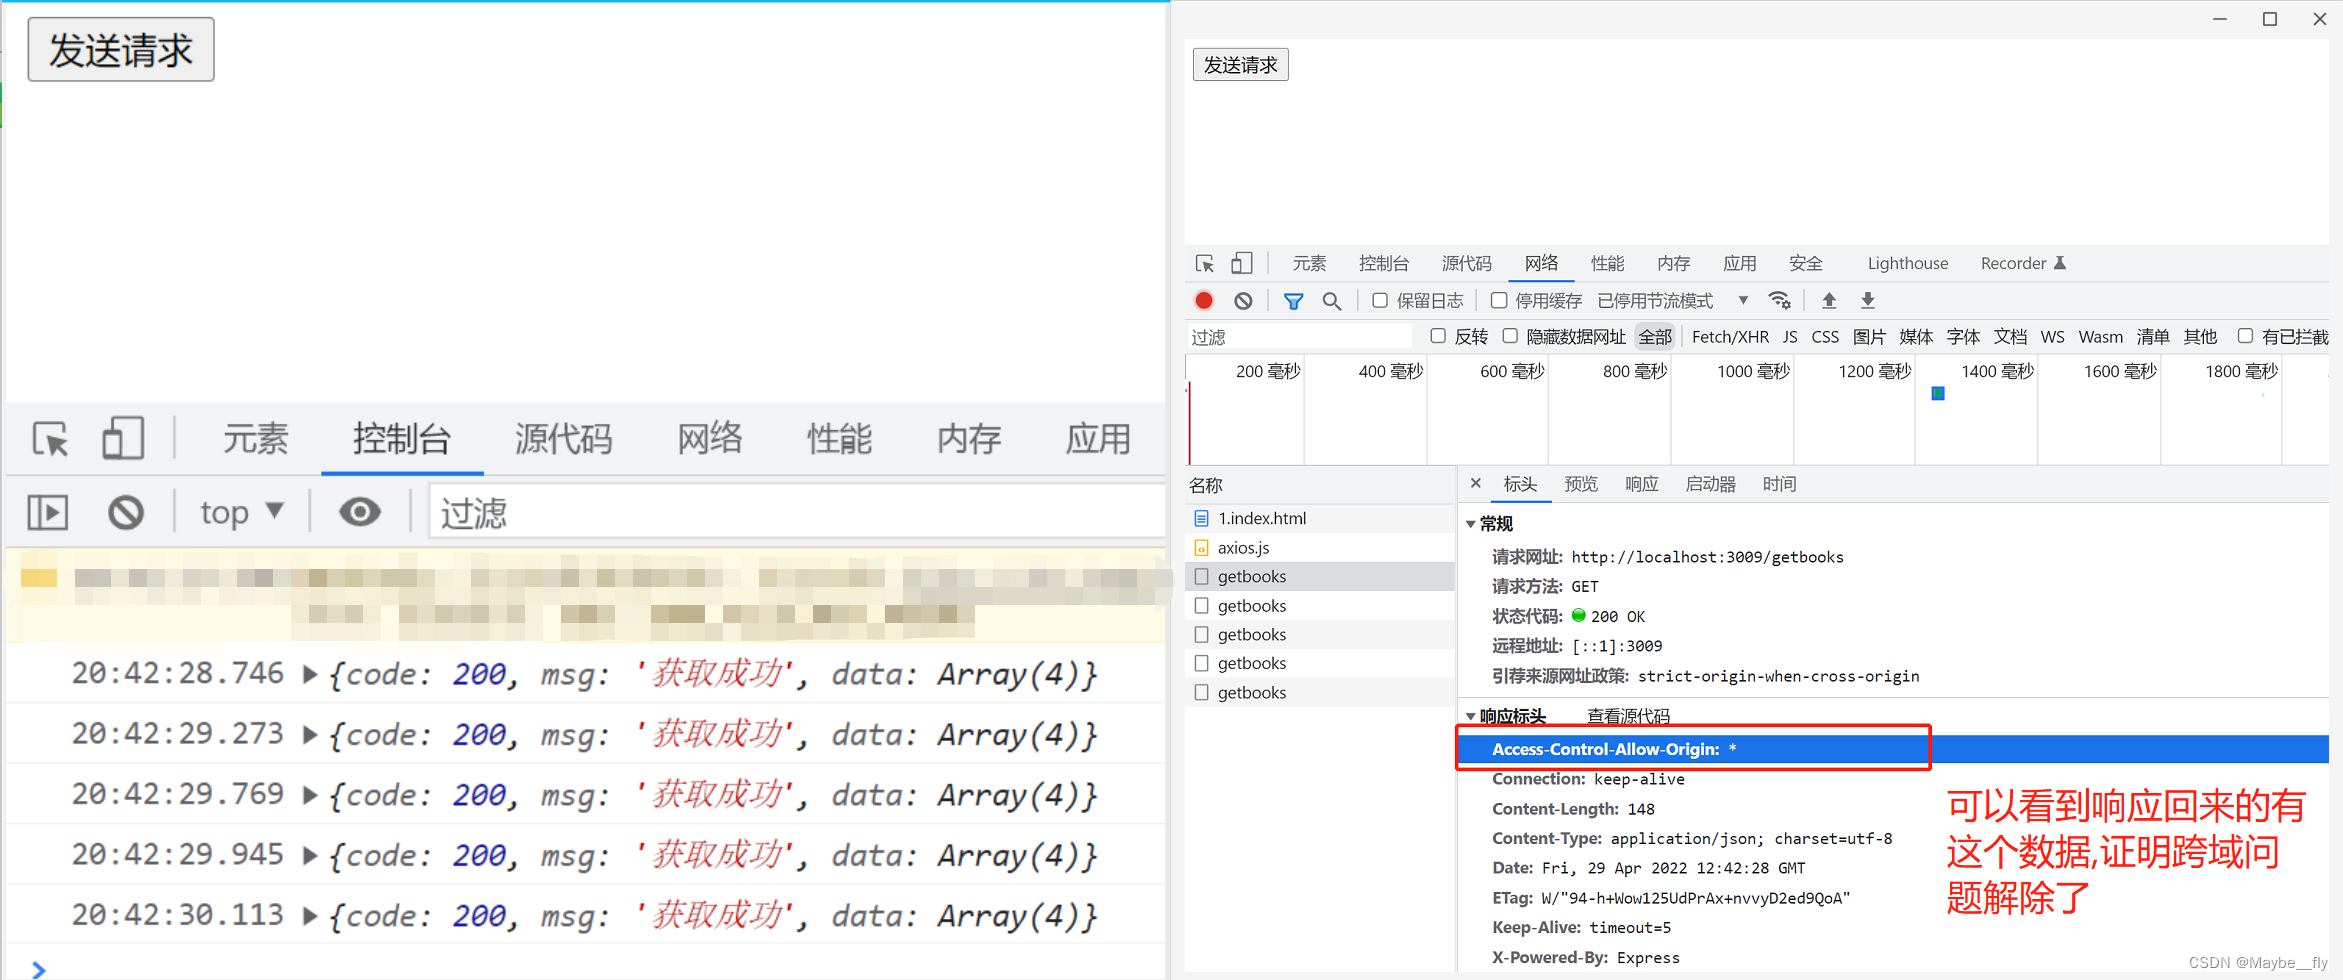Select 全部 filter type
The image size is (2343, 980).
(1655, 337)
